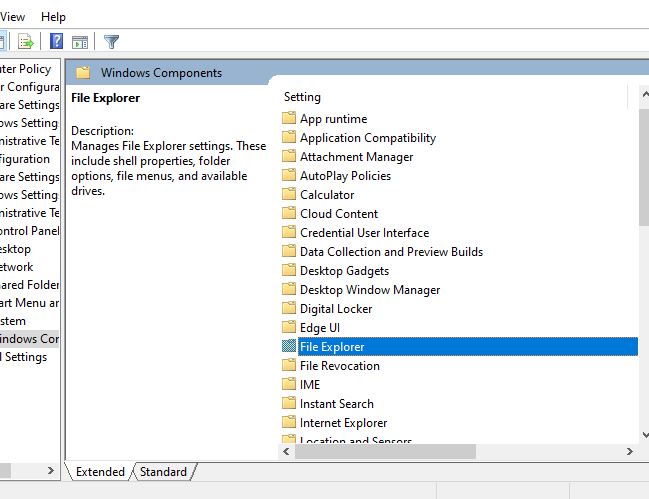This screenshot has height=499, width=649.
Task: Open the View menu
Action: pyautogui.click(x=12, y=17)
